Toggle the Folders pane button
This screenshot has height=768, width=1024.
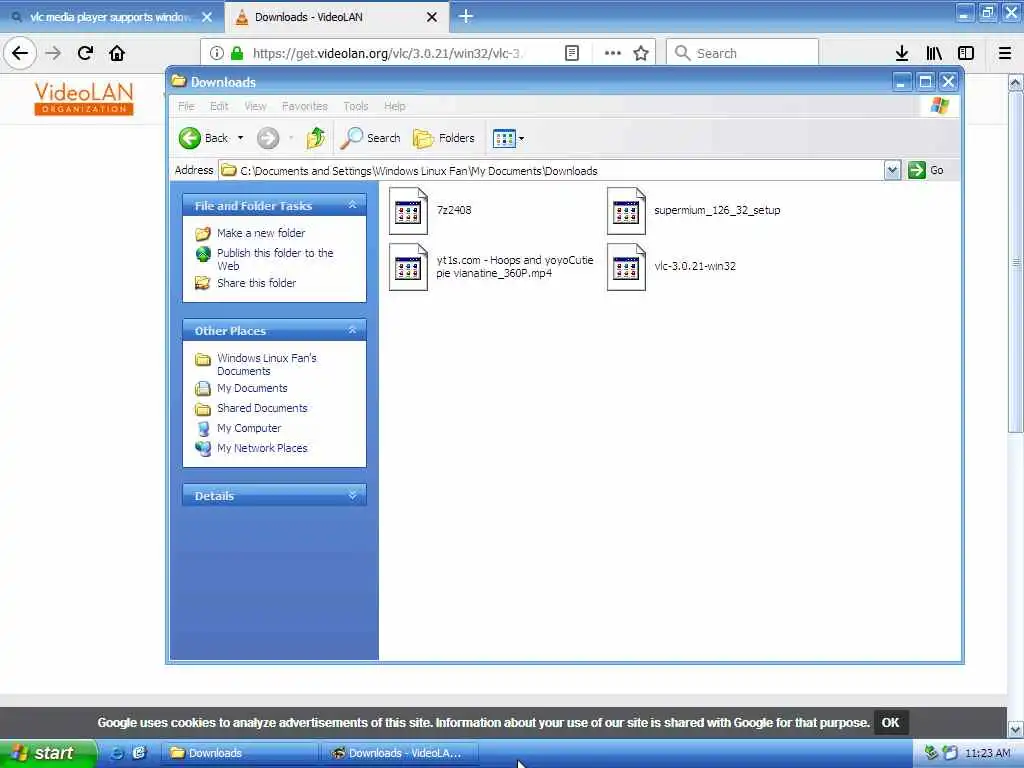[443, 138]
